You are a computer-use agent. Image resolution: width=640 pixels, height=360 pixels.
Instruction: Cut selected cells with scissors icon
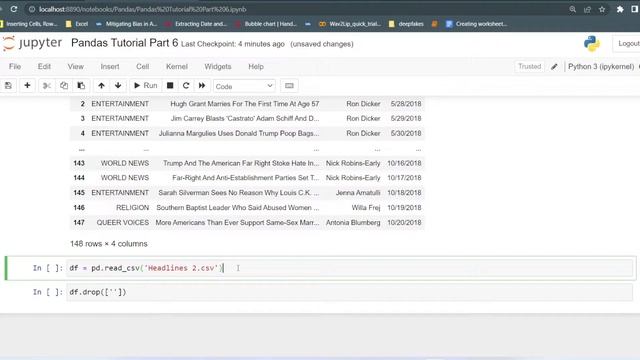pyautogui.click(x=47, y=86)
